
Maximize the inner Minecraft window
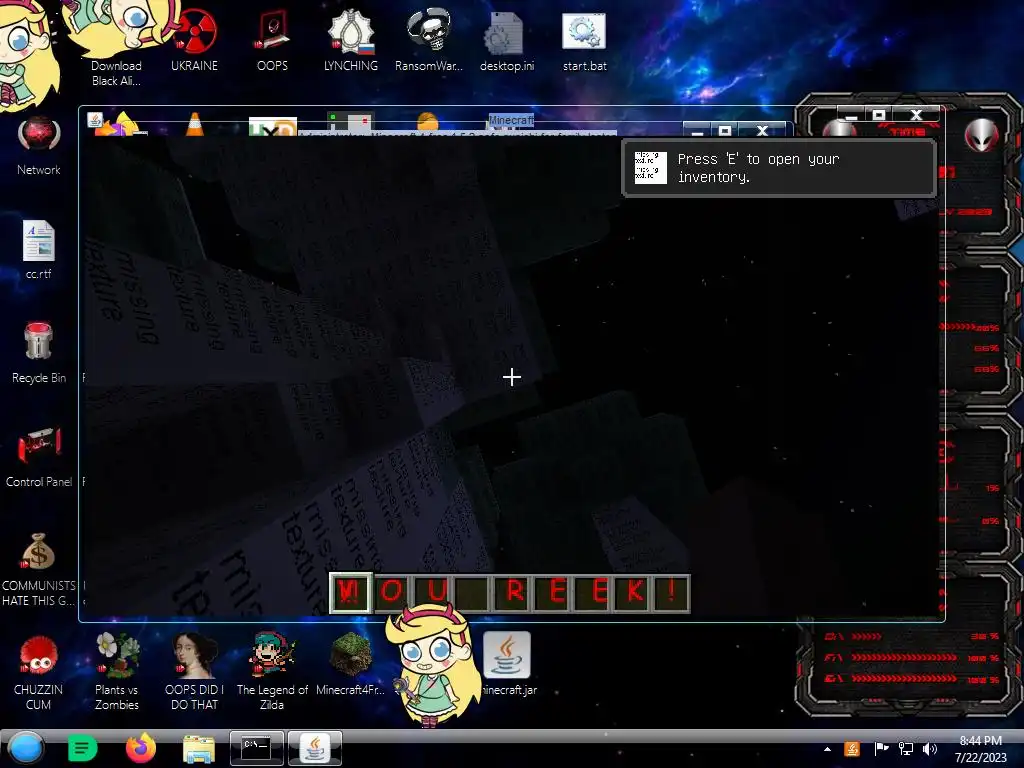[724, 131]
